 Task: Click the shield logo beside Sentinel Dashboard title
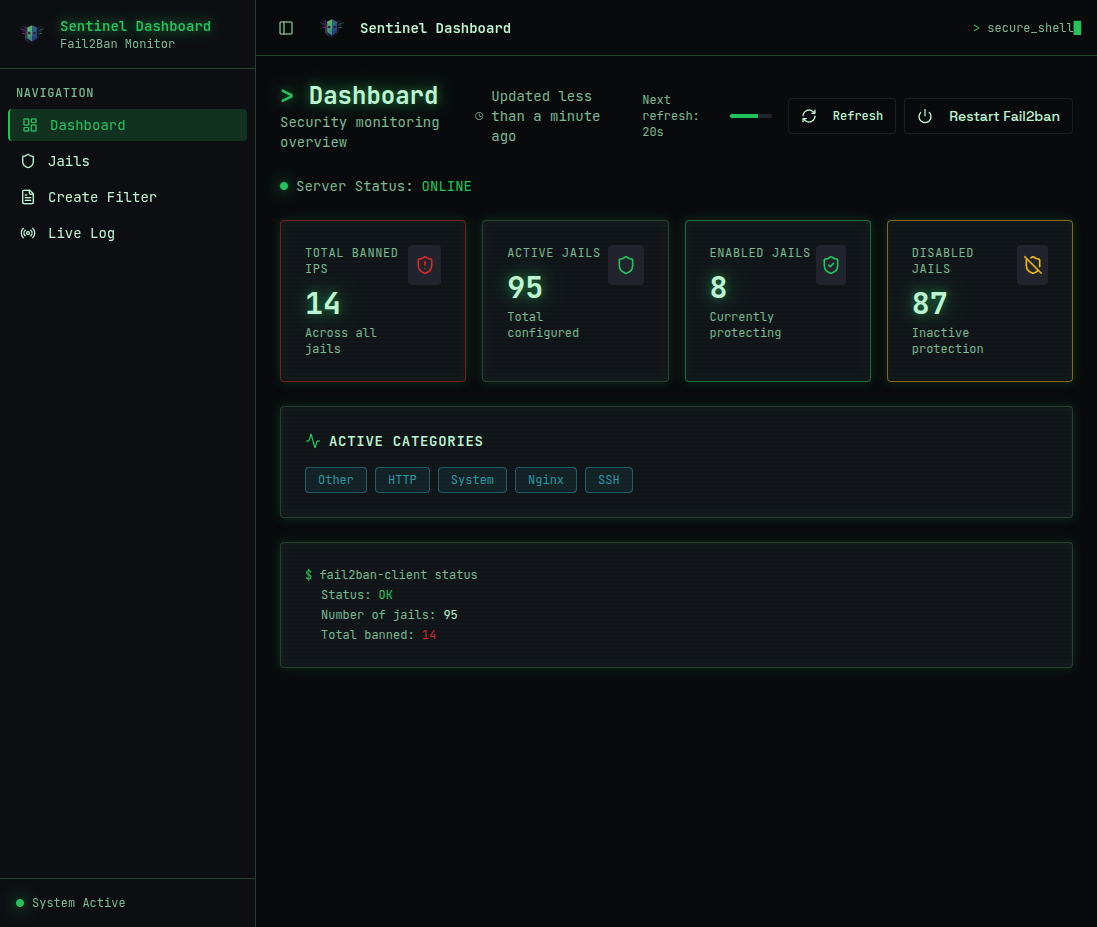[x=330, y=28]
